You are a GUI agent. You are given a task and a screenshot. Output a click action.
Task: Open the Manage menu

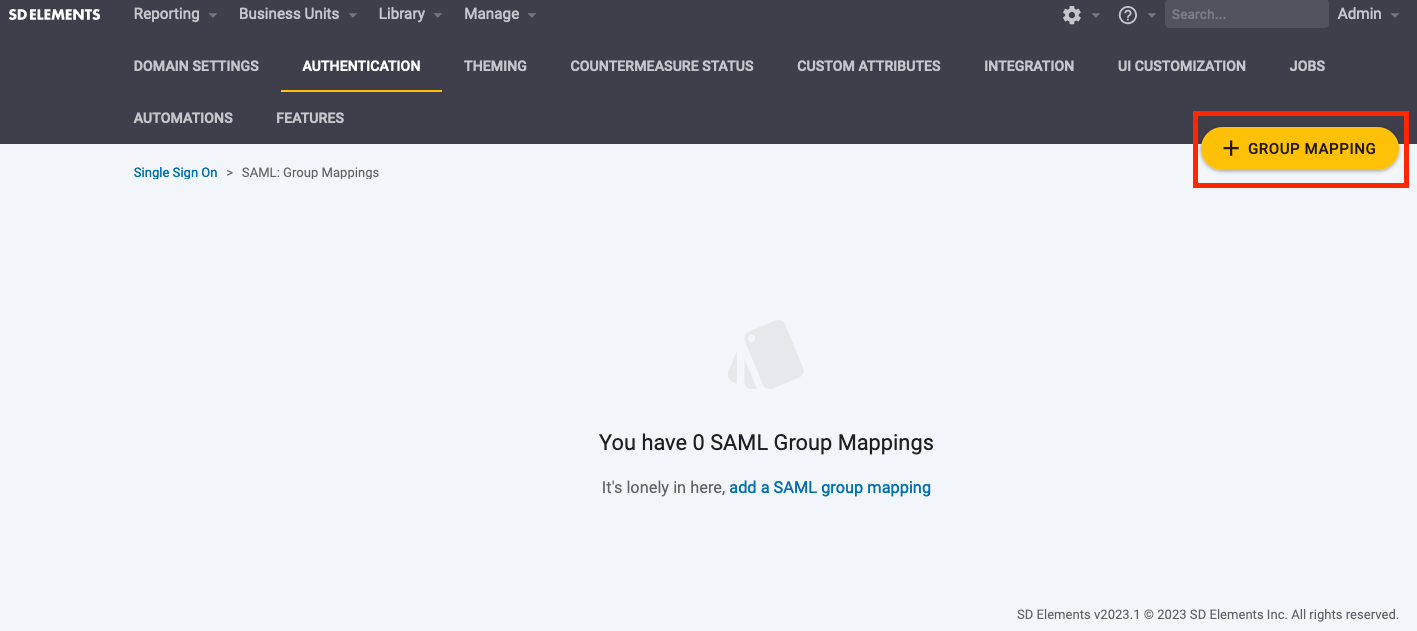pos(491,14)
